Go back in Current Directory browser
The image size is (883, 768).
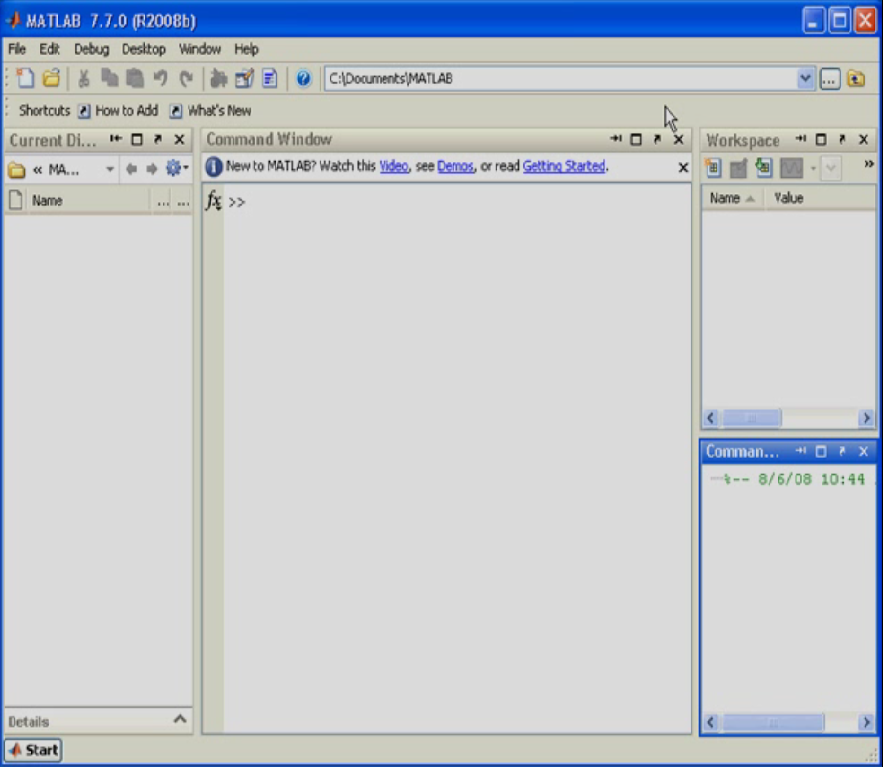131,169
